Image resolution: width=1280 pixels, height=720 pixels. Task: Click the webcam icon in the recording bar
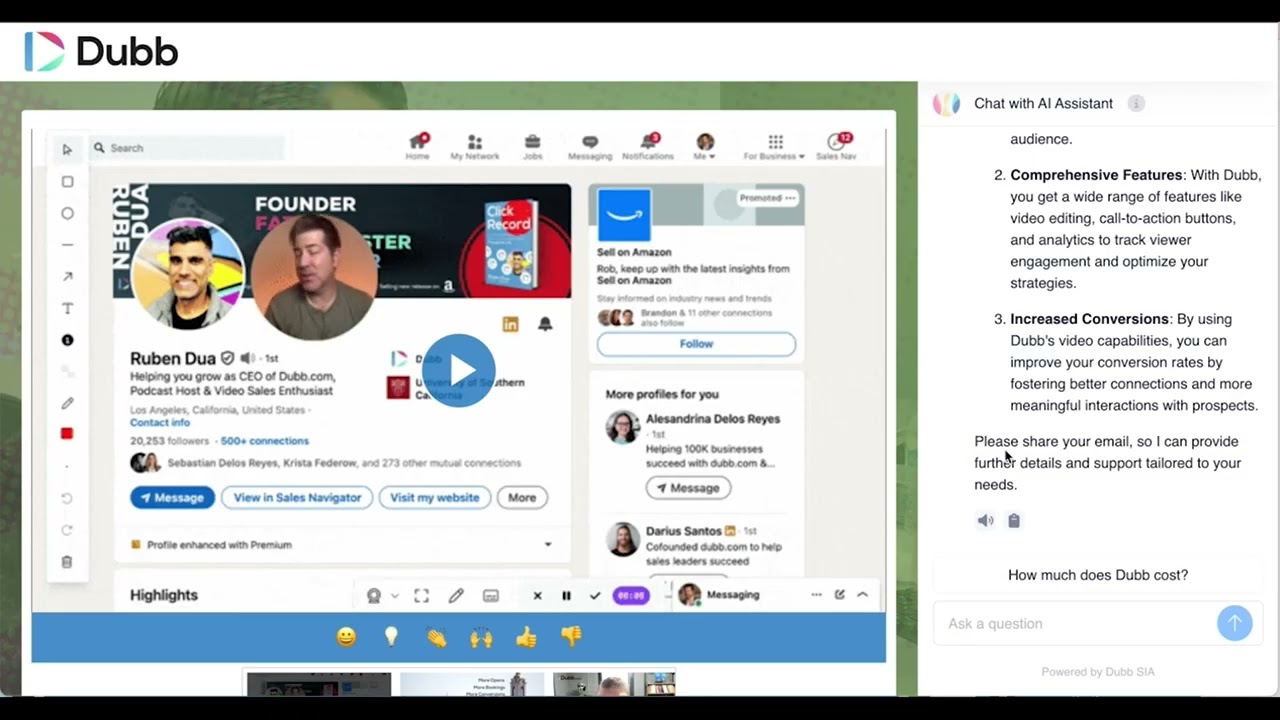pyautogui.click(x=374, y=595)
